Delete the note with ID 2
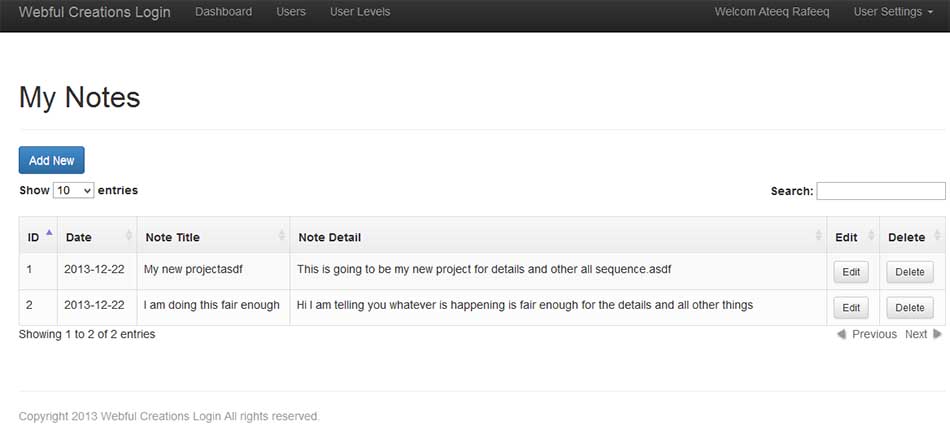 click(909, 307)
